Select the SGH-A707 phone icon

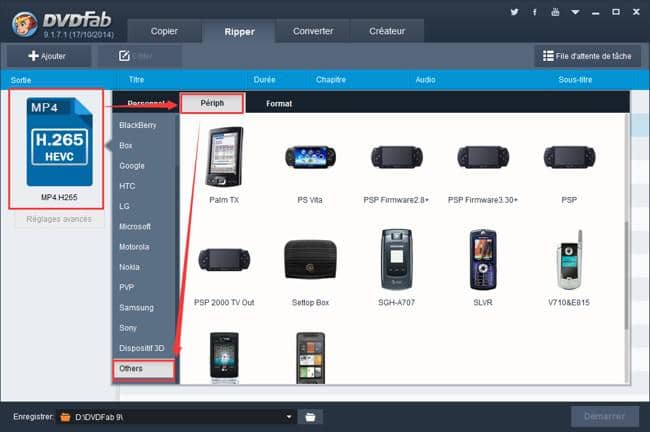(396, 260)
